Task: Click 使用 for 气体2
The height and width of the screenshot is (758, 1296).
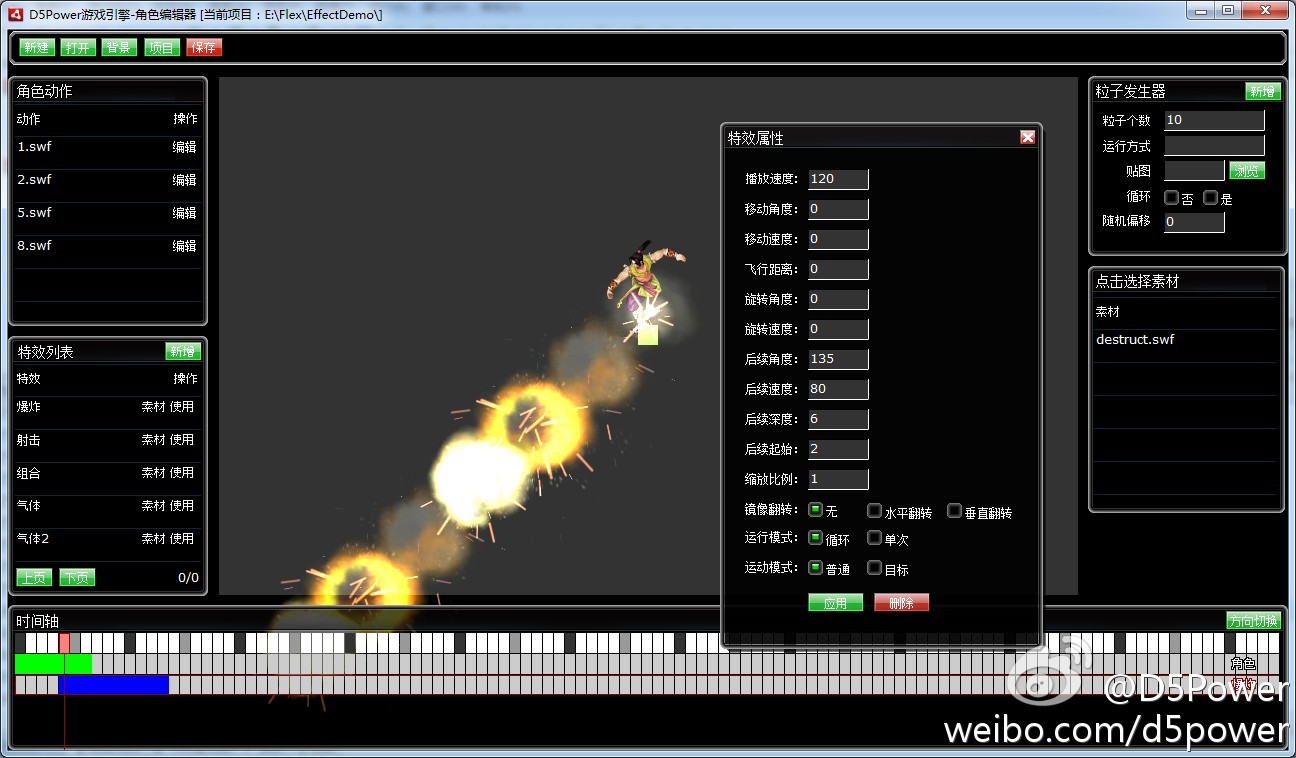Action: pyautogui.click(x=182, y=539)
